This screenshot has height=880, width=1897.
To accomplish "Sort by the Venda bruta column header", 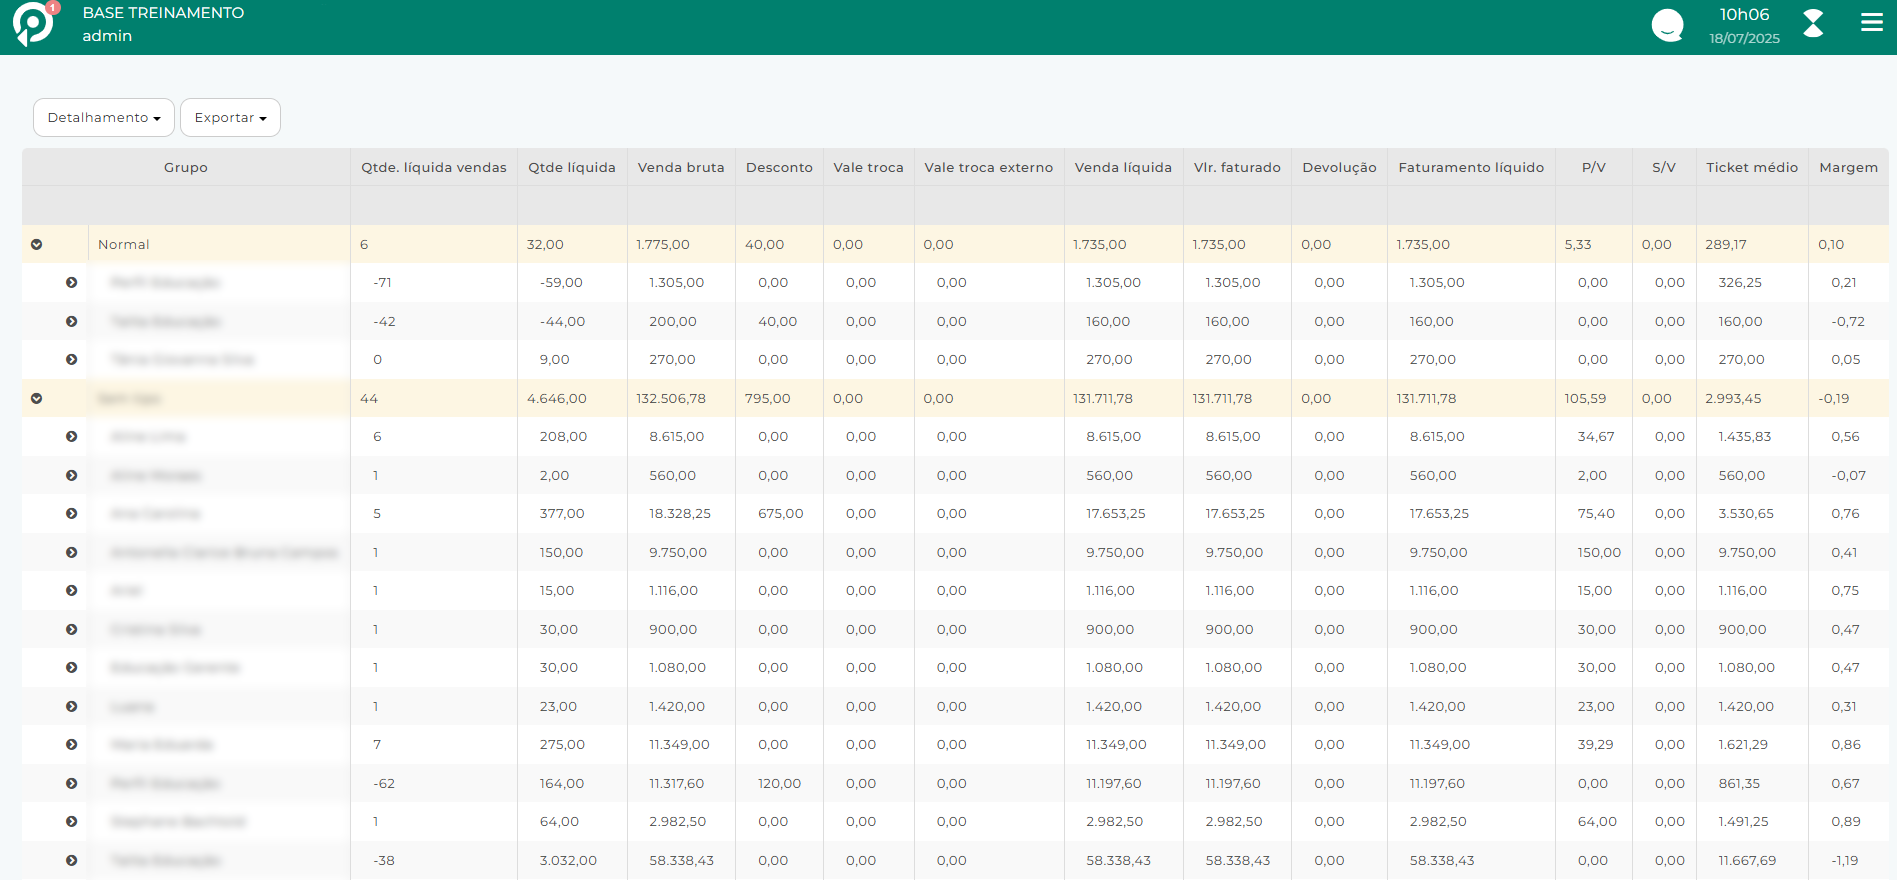I will coord(680,168).
